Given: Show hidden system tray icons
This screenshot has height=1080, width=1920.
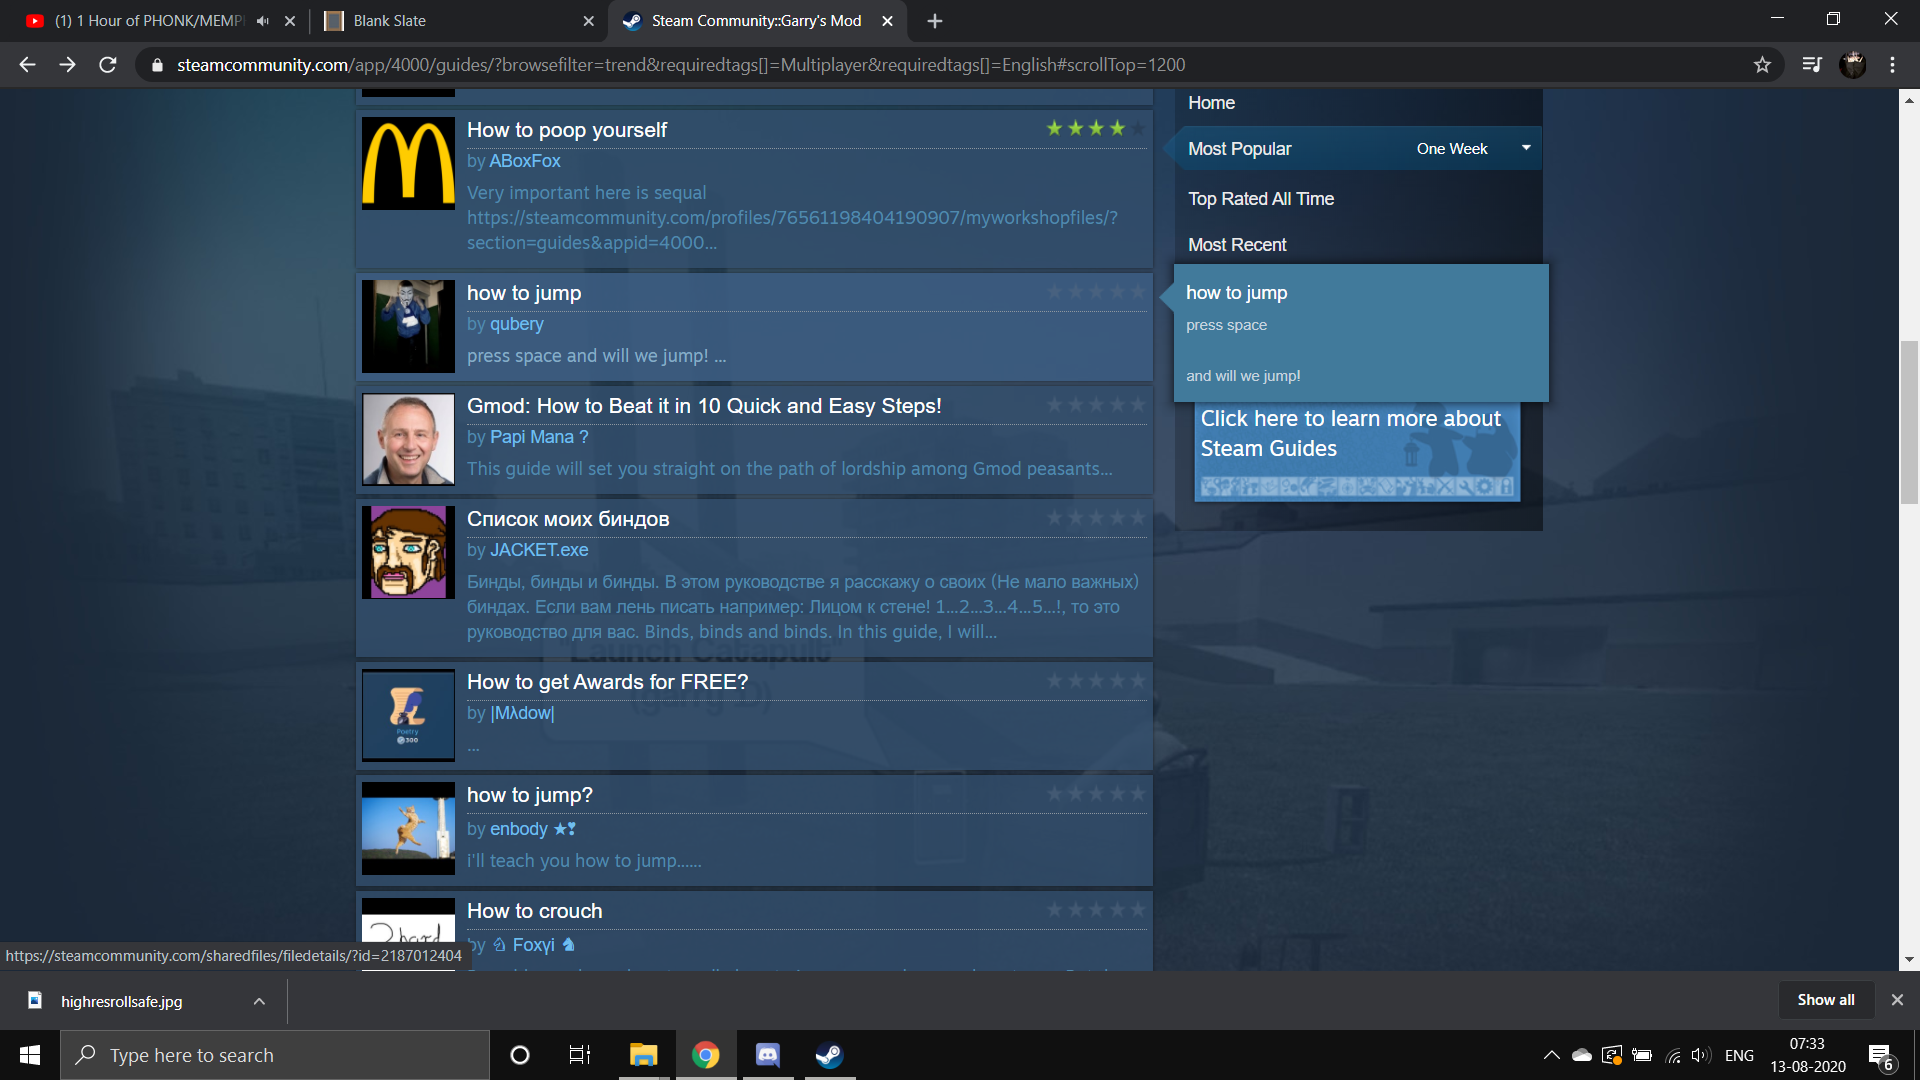Looking at the screenshot, I should 1551,1055.
